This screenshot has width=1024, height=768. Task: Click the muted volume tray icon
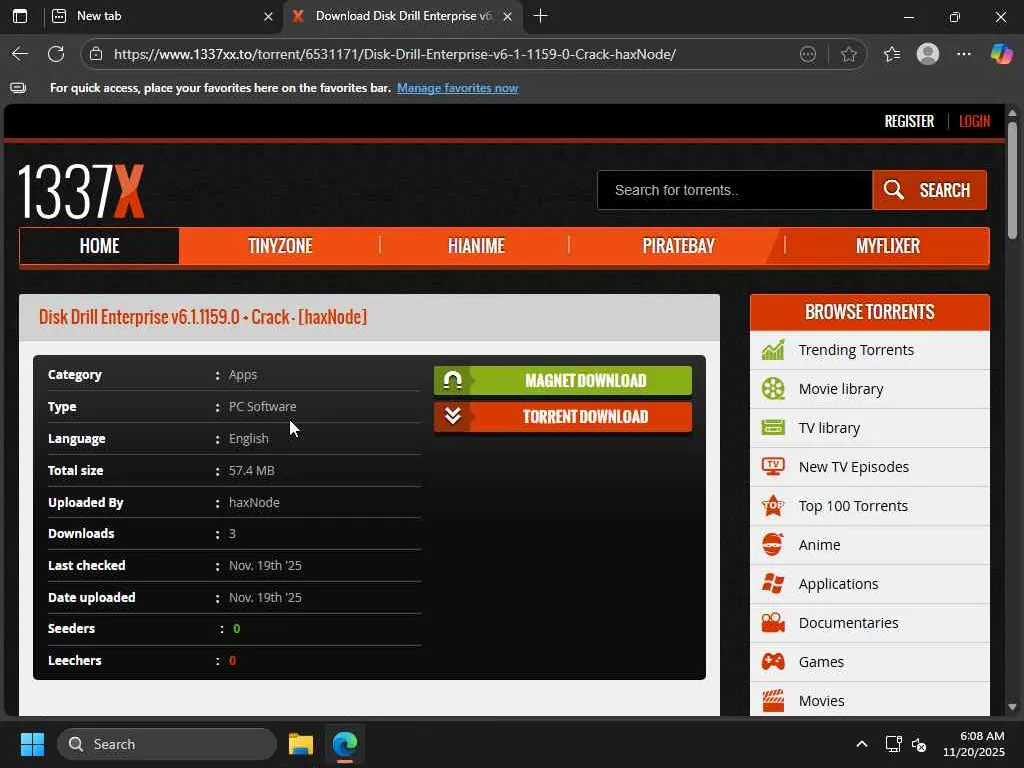919,744
